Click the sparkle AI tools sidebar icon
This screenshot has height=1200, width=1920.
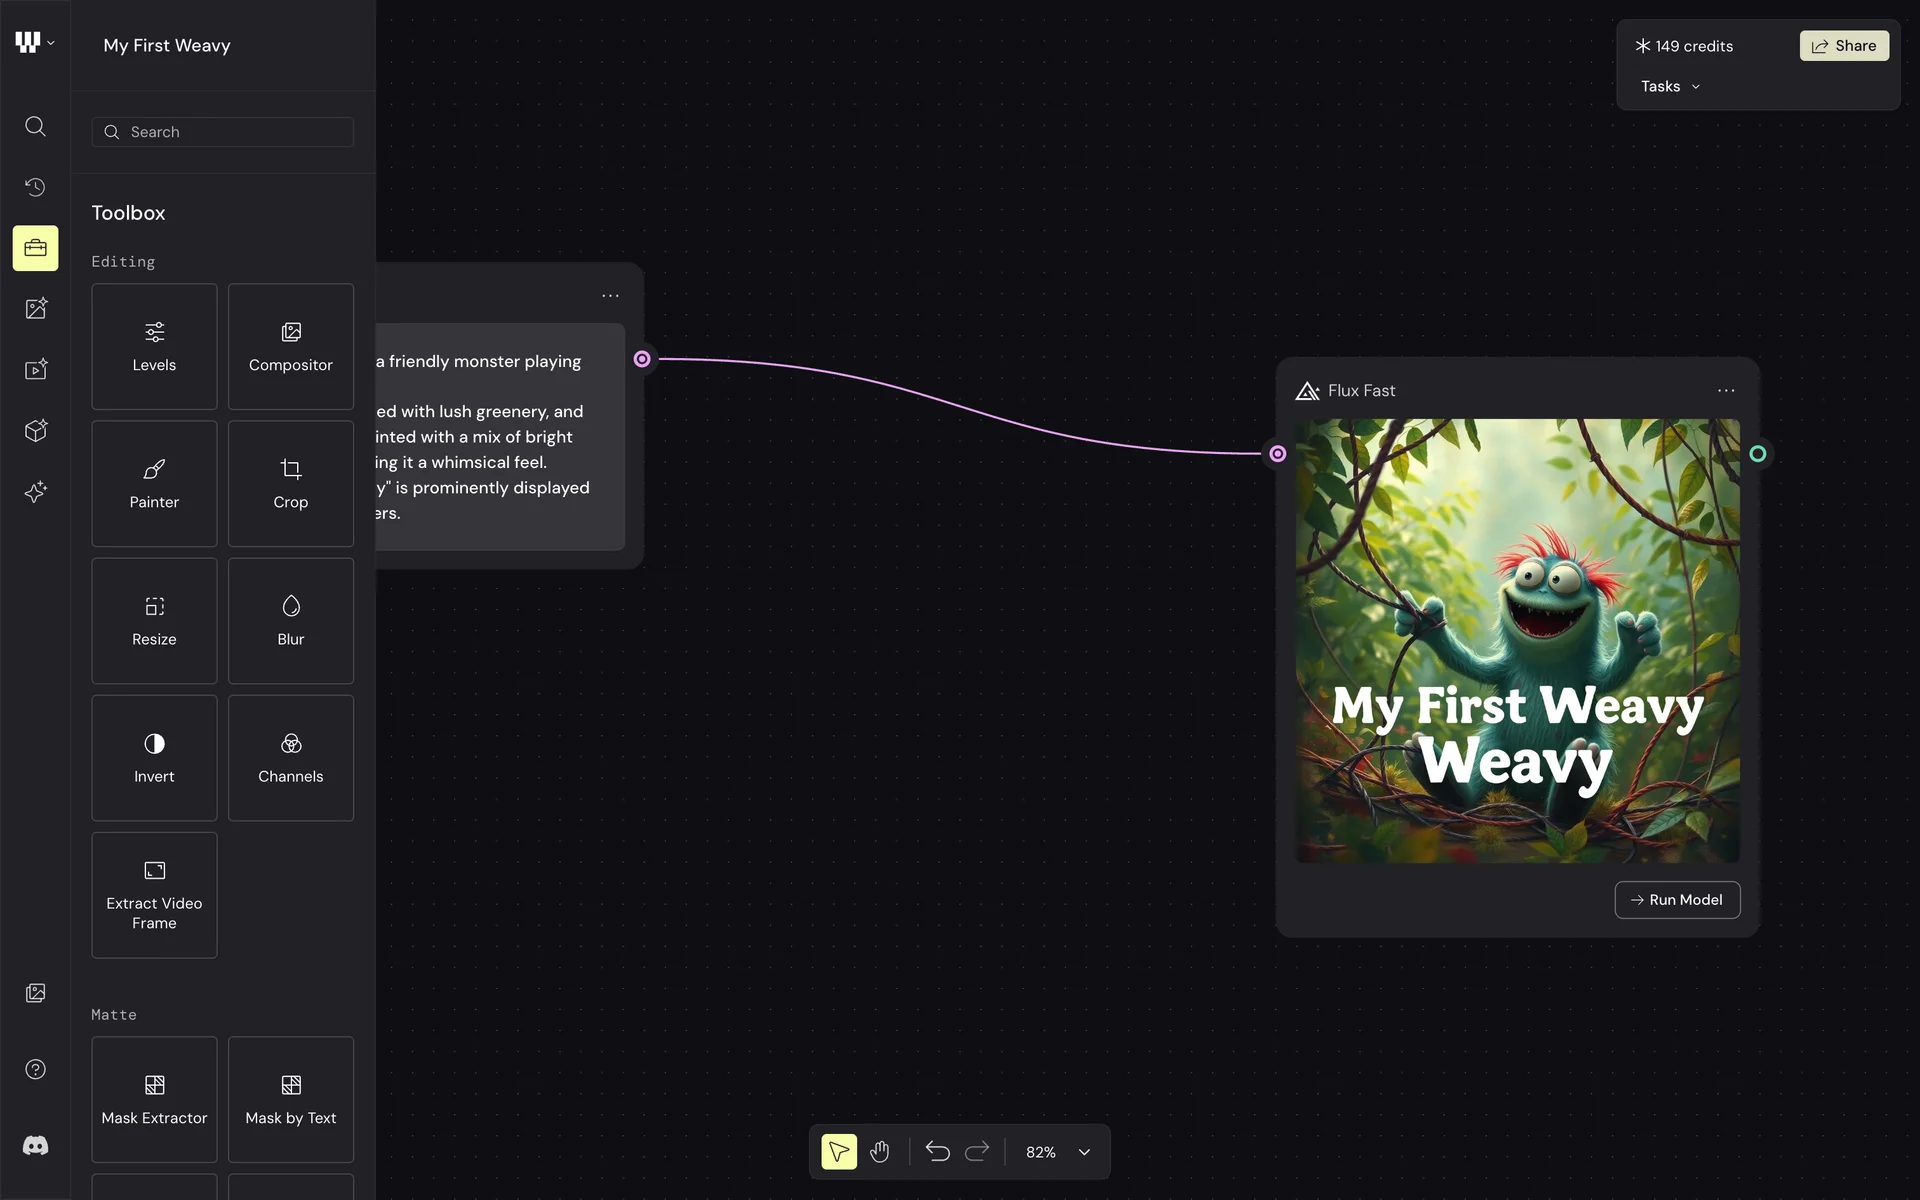coord(35,492)
